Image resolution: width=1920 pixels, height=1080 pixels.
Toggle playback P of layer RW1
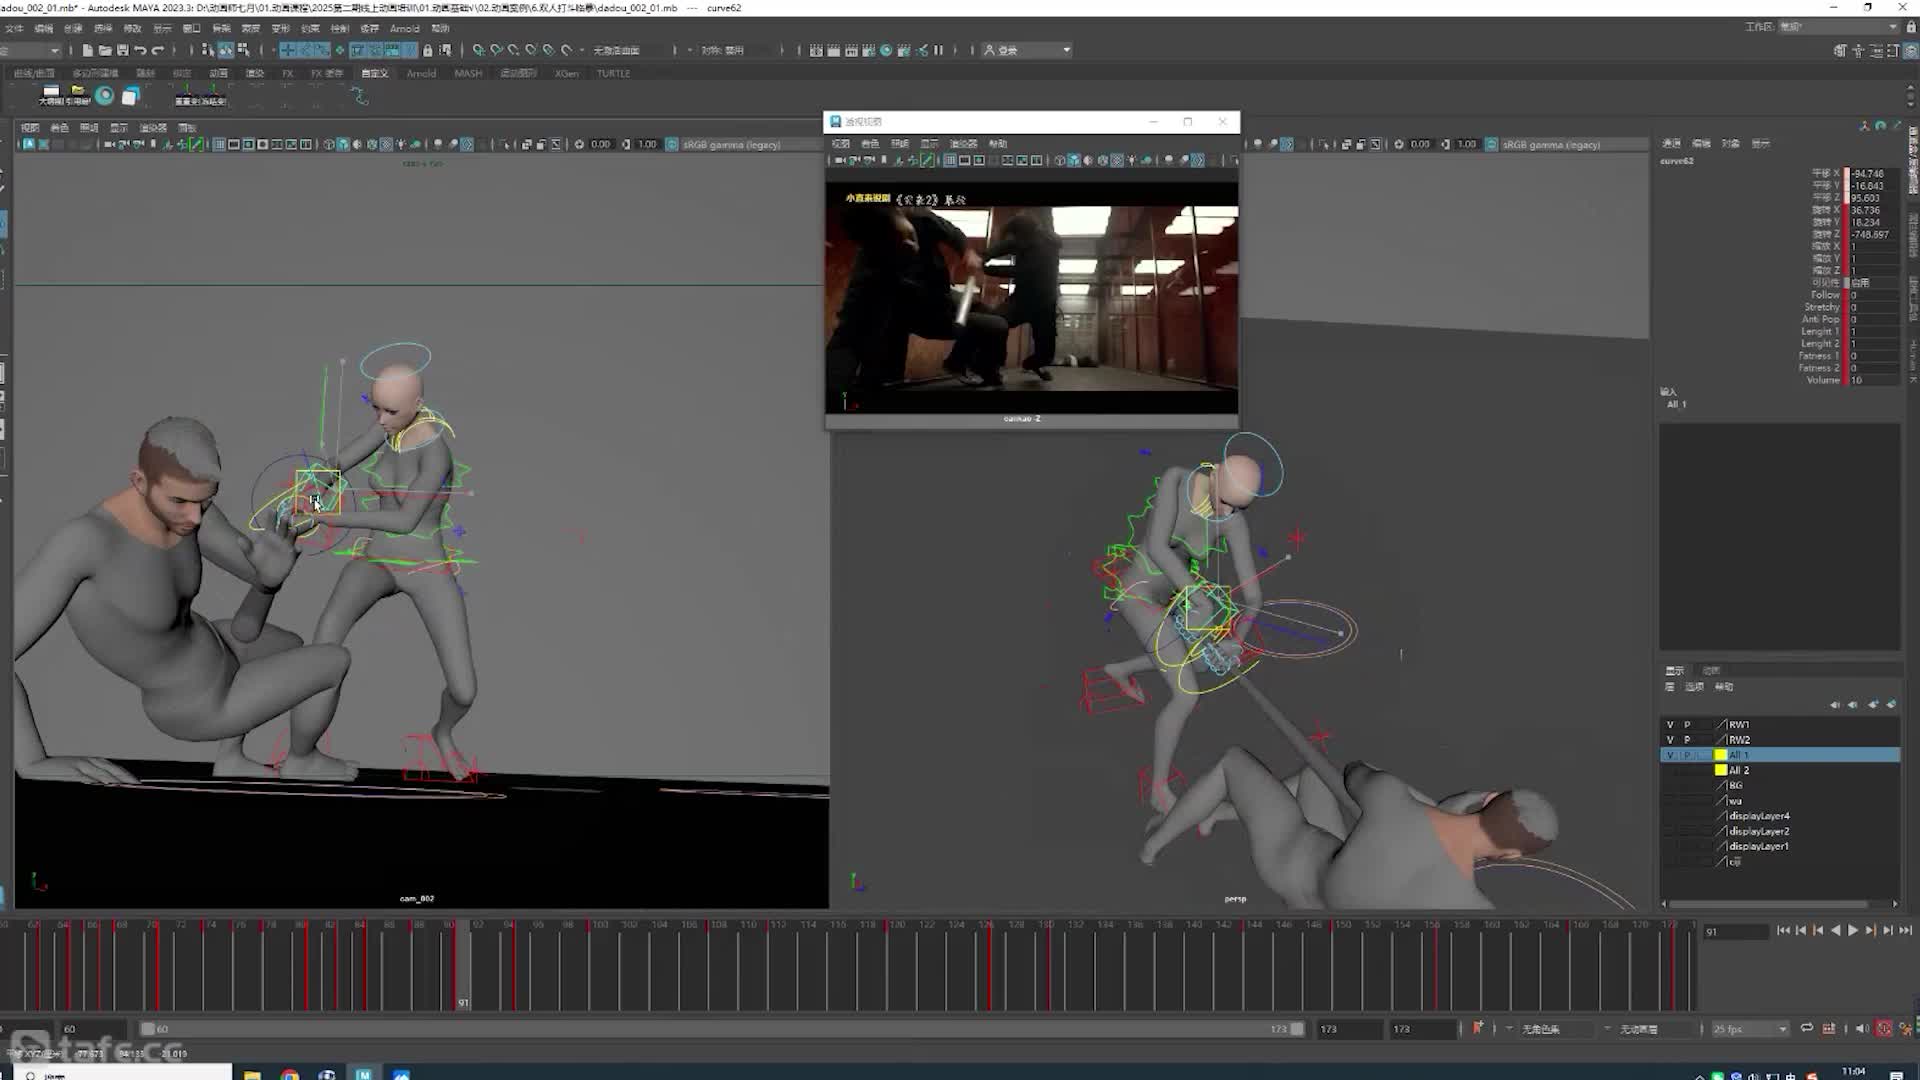pos(1687,725)
